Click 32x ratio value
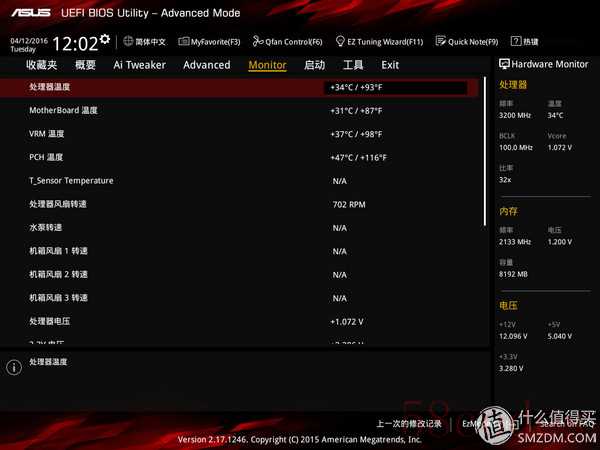Viewport: 600px width, 450px height. [x=505, y=180]
